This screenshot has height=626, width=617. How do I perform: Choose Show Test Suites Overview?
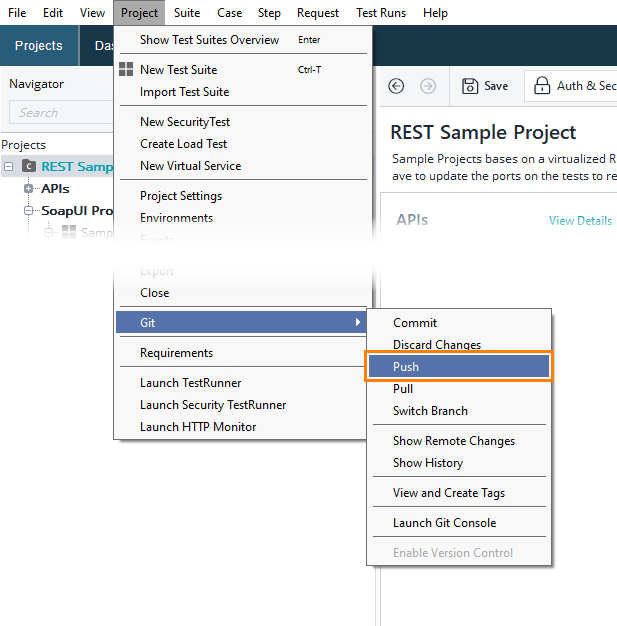point(242,40)
